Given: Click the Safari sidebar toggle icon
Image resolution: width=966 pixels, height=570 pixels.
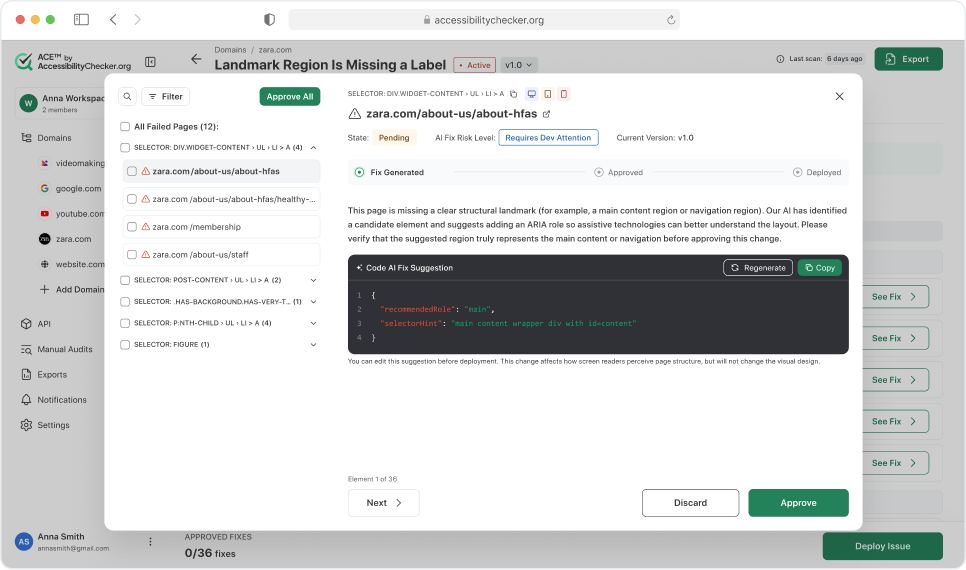Looking at the screenshot, I should click(x=81, y=20).
